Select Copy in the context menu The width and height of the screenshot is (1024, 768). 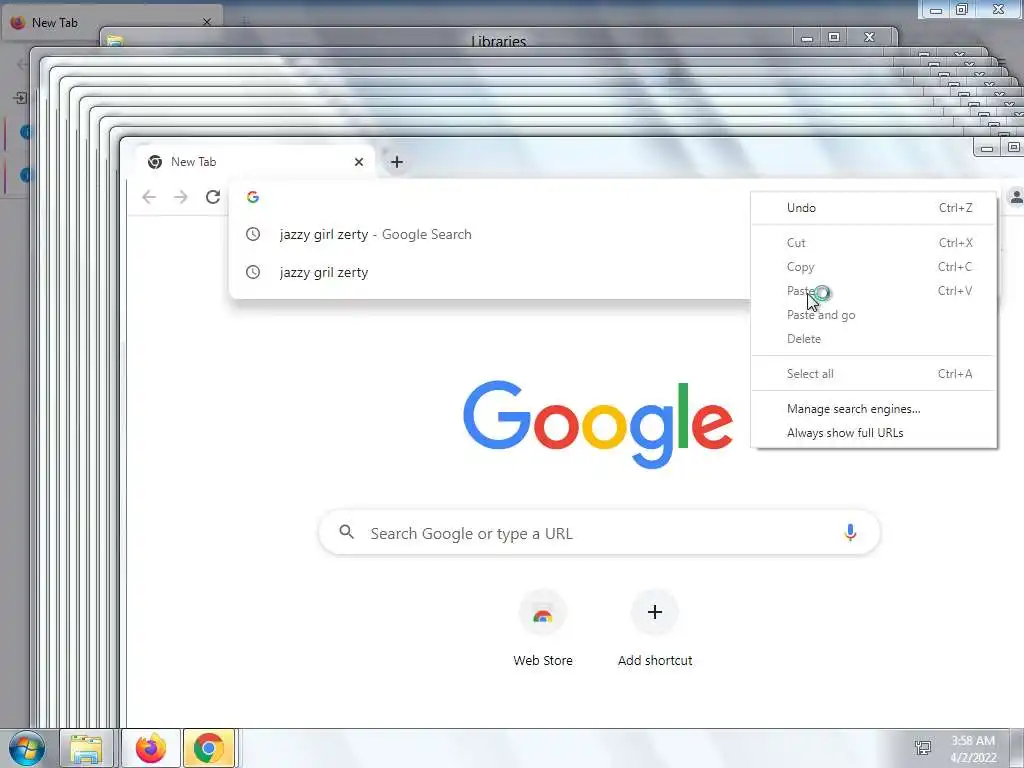[874, 267]
